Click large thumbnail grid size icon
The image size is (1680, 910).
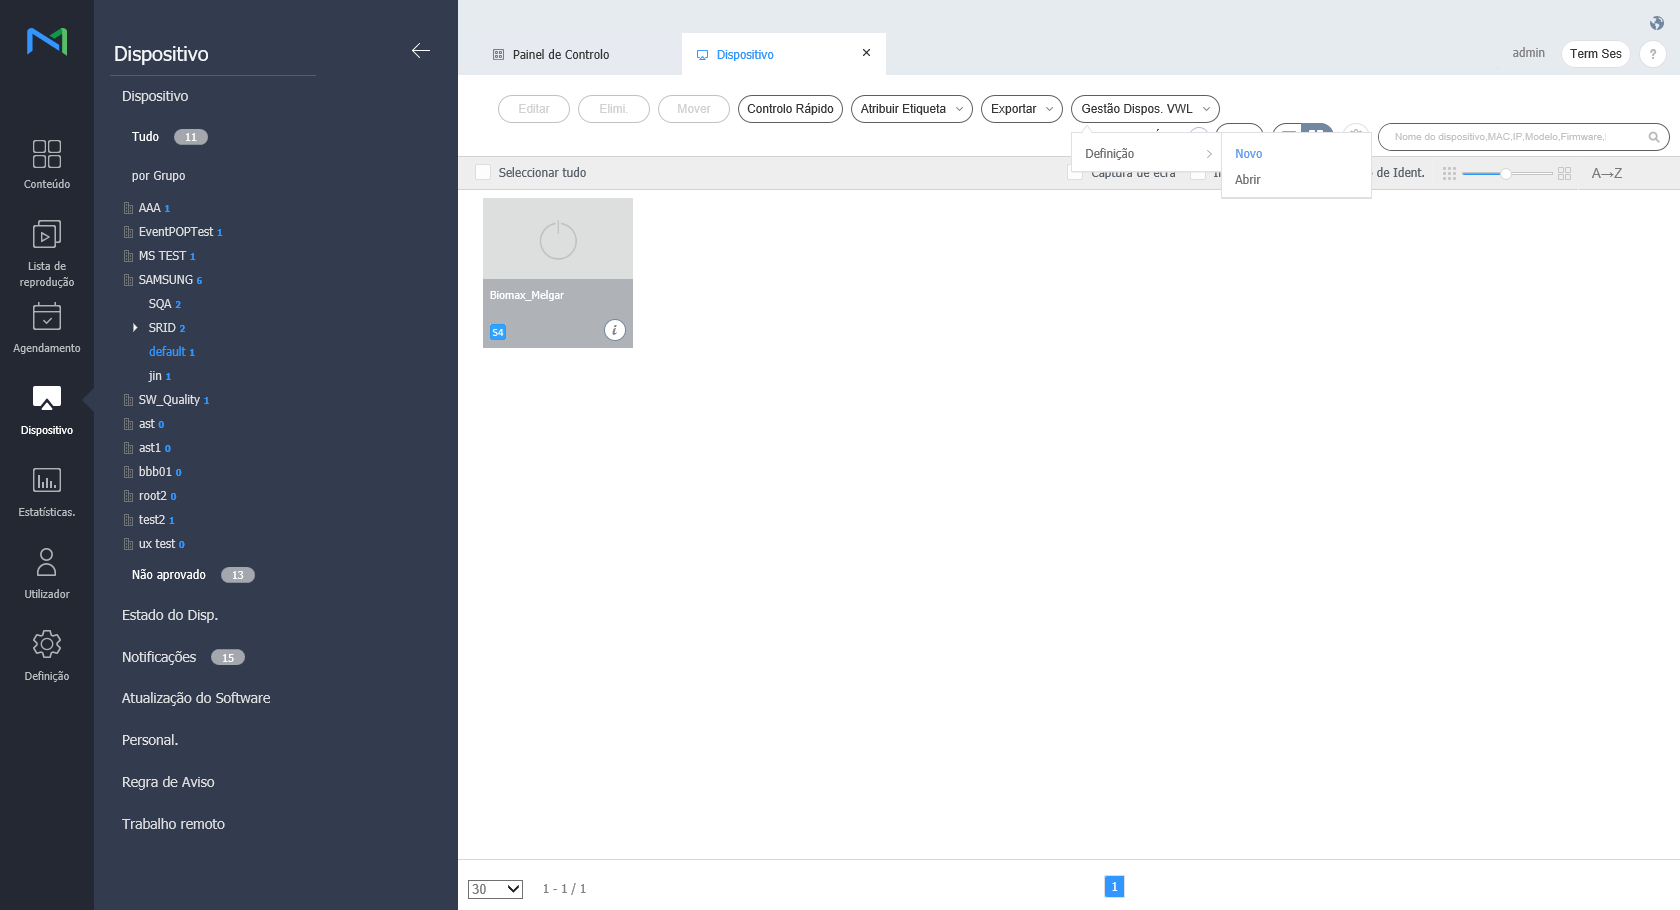[1565, 173]
